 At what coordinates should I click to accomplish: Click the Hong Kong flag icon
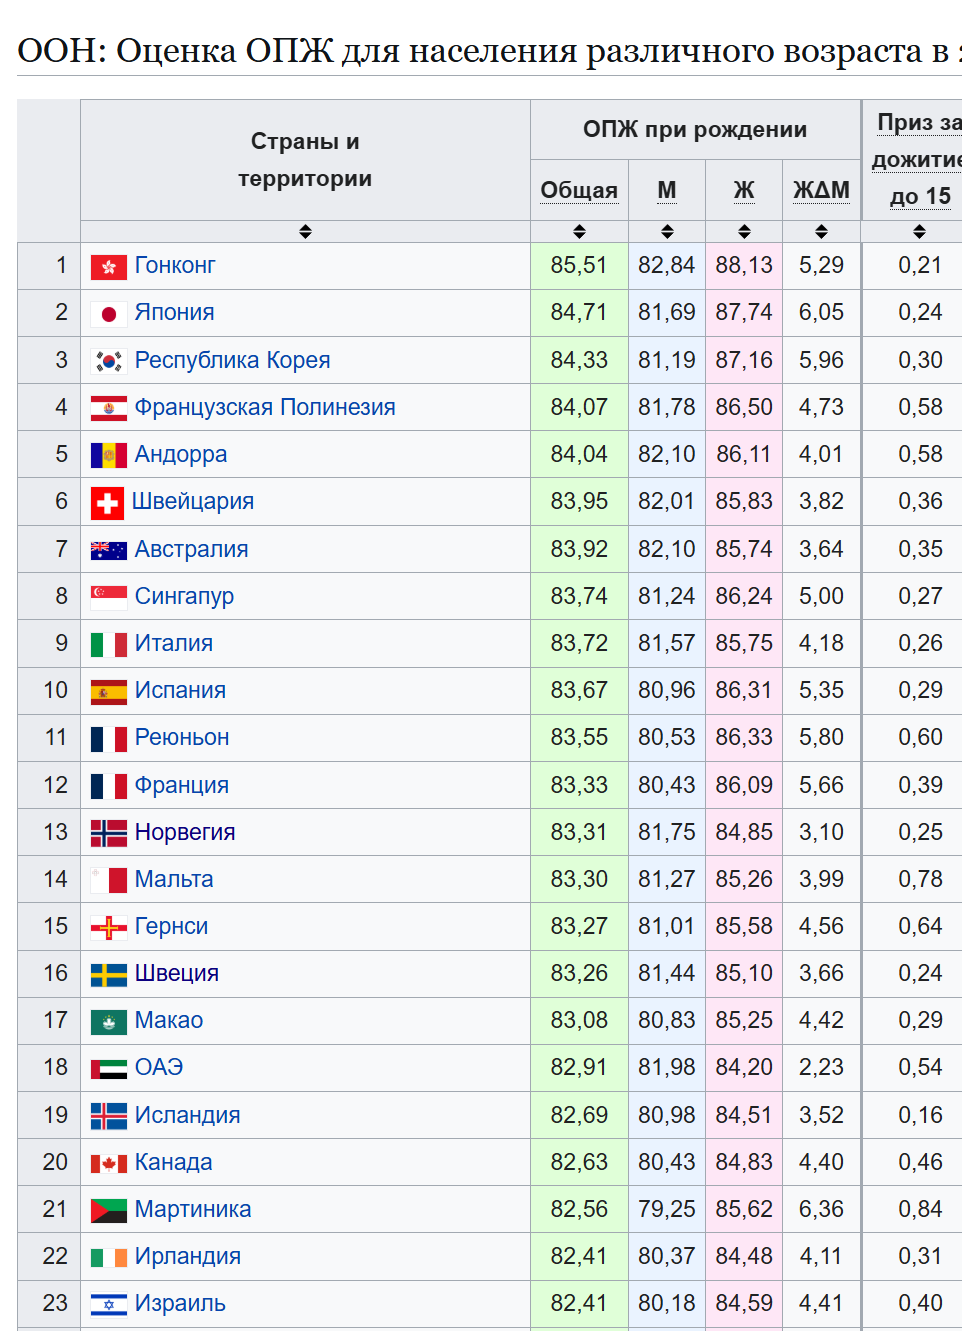tap(108, 267)
